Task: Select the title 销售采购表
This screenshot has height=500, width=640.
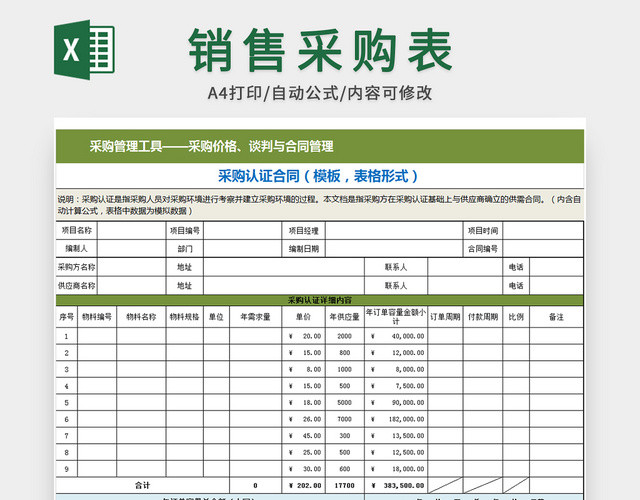Action: [x=320, y=50]
